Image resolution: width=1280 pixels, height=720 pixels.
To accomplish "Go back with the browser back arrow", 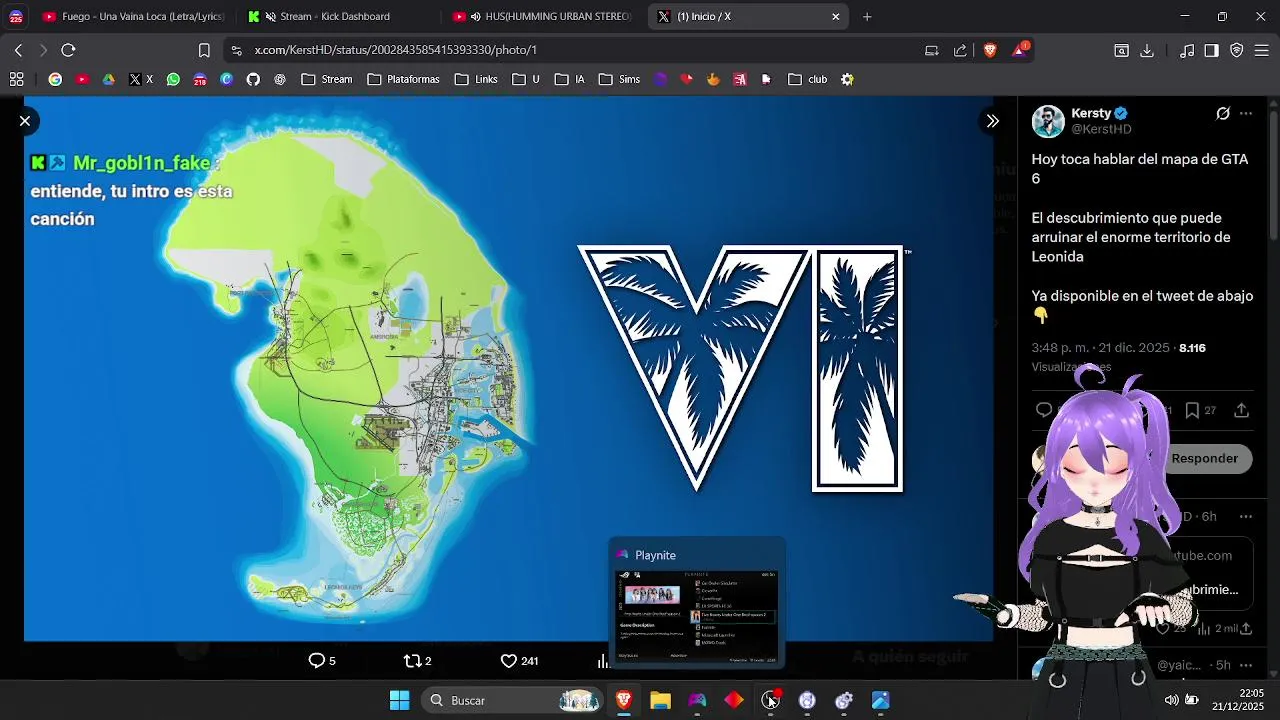I will click(x=18, y=50).
